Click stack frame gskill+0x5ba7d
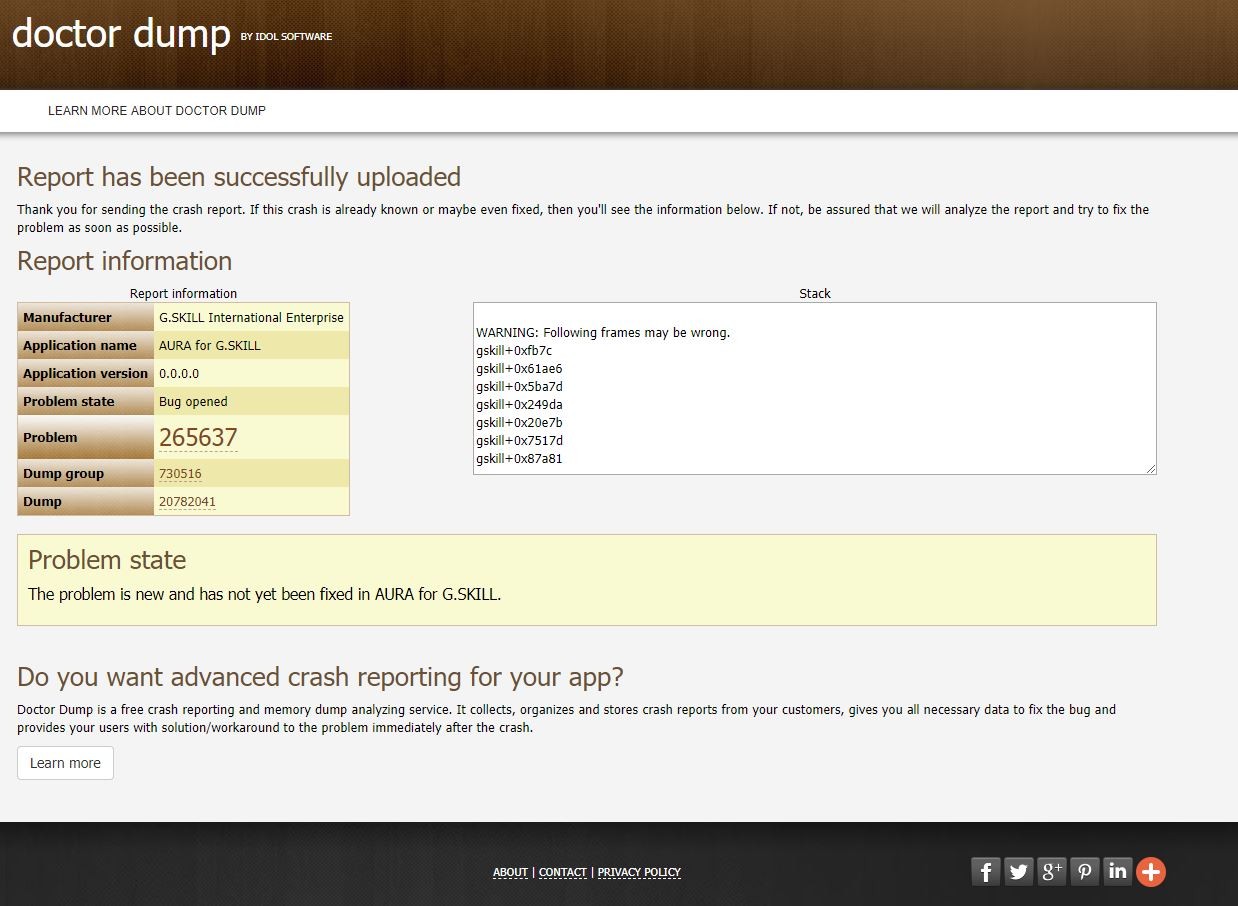The image size is (1238, 906). click(x=520, y=387)
